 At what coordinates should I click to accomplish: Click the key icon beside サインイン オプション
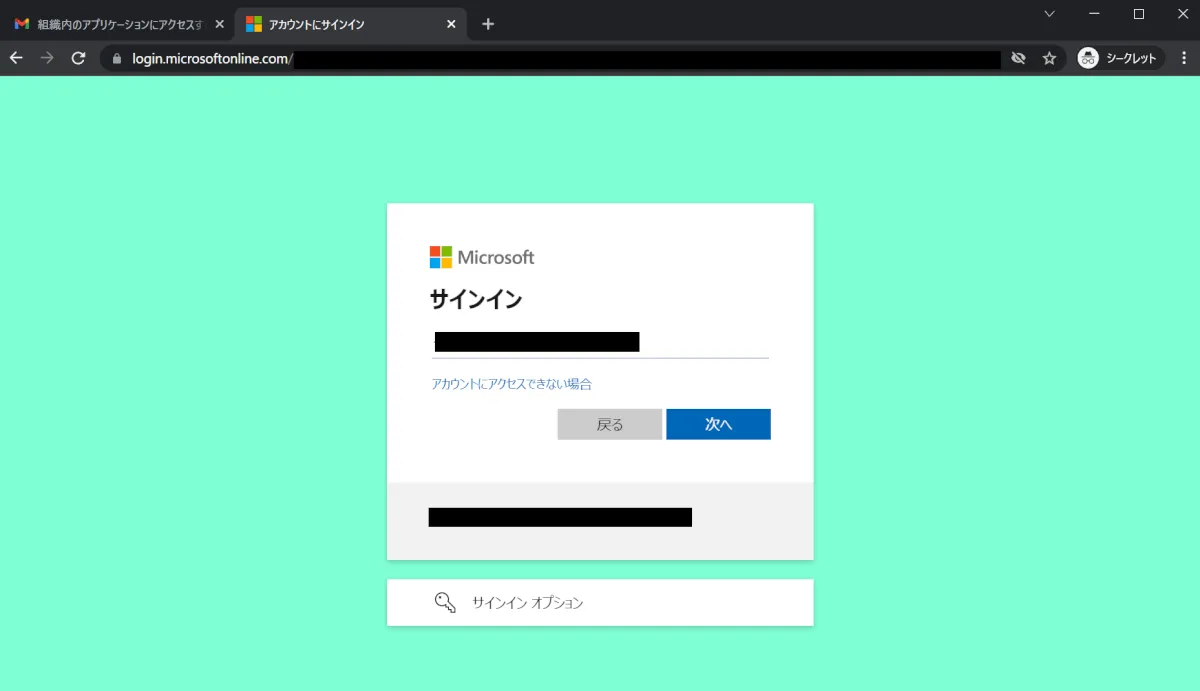pos(445,603)
